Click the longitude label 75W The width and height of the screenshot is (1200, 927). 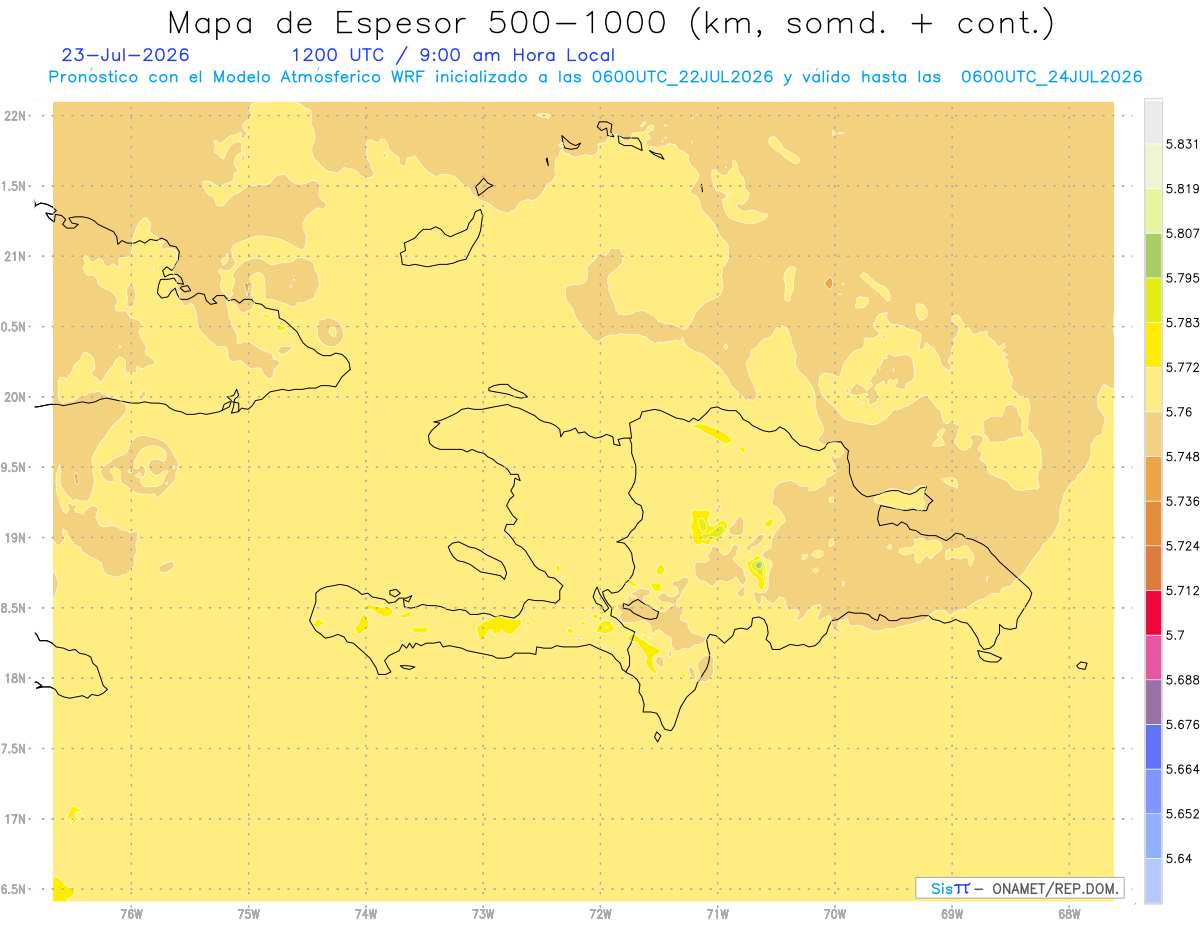click(x=249, y=912)
